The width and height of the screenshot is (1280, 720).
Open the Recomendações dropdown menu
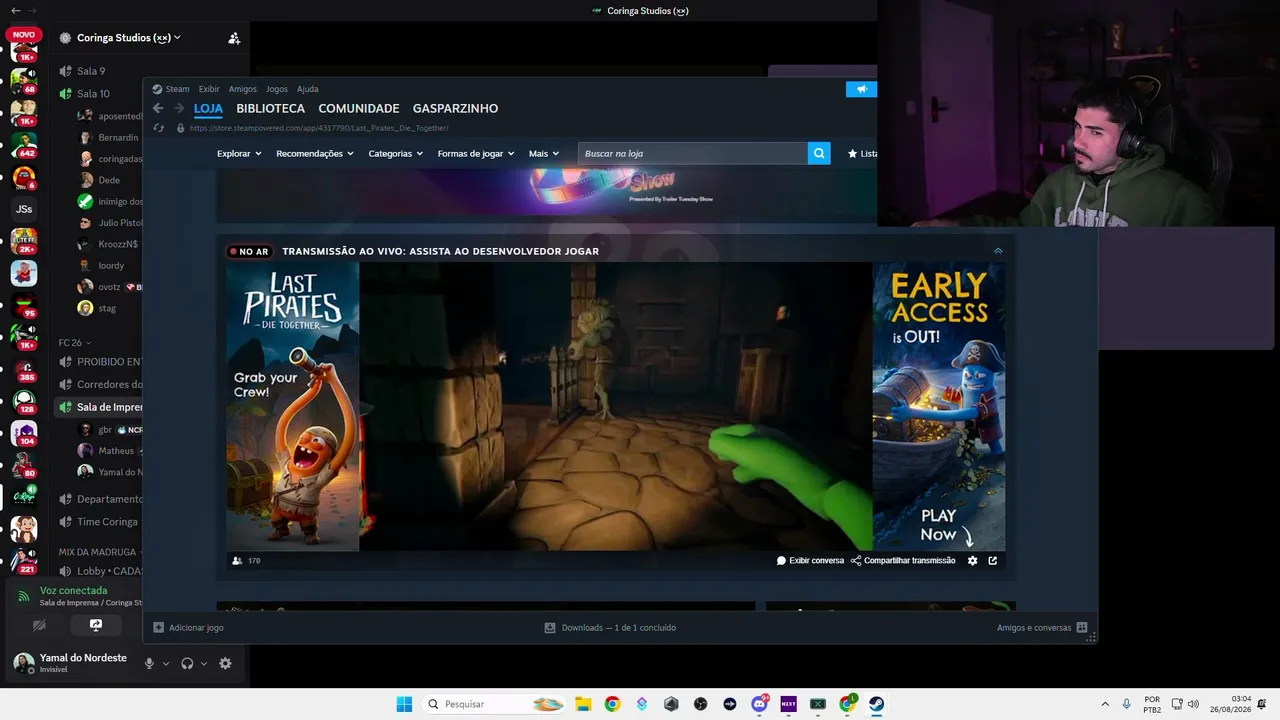[315, 154]
